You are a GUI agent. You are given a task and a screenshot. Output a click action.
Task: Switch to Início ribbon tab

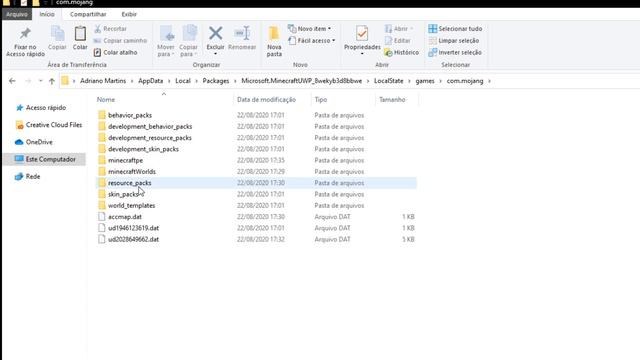pos(47,14)
